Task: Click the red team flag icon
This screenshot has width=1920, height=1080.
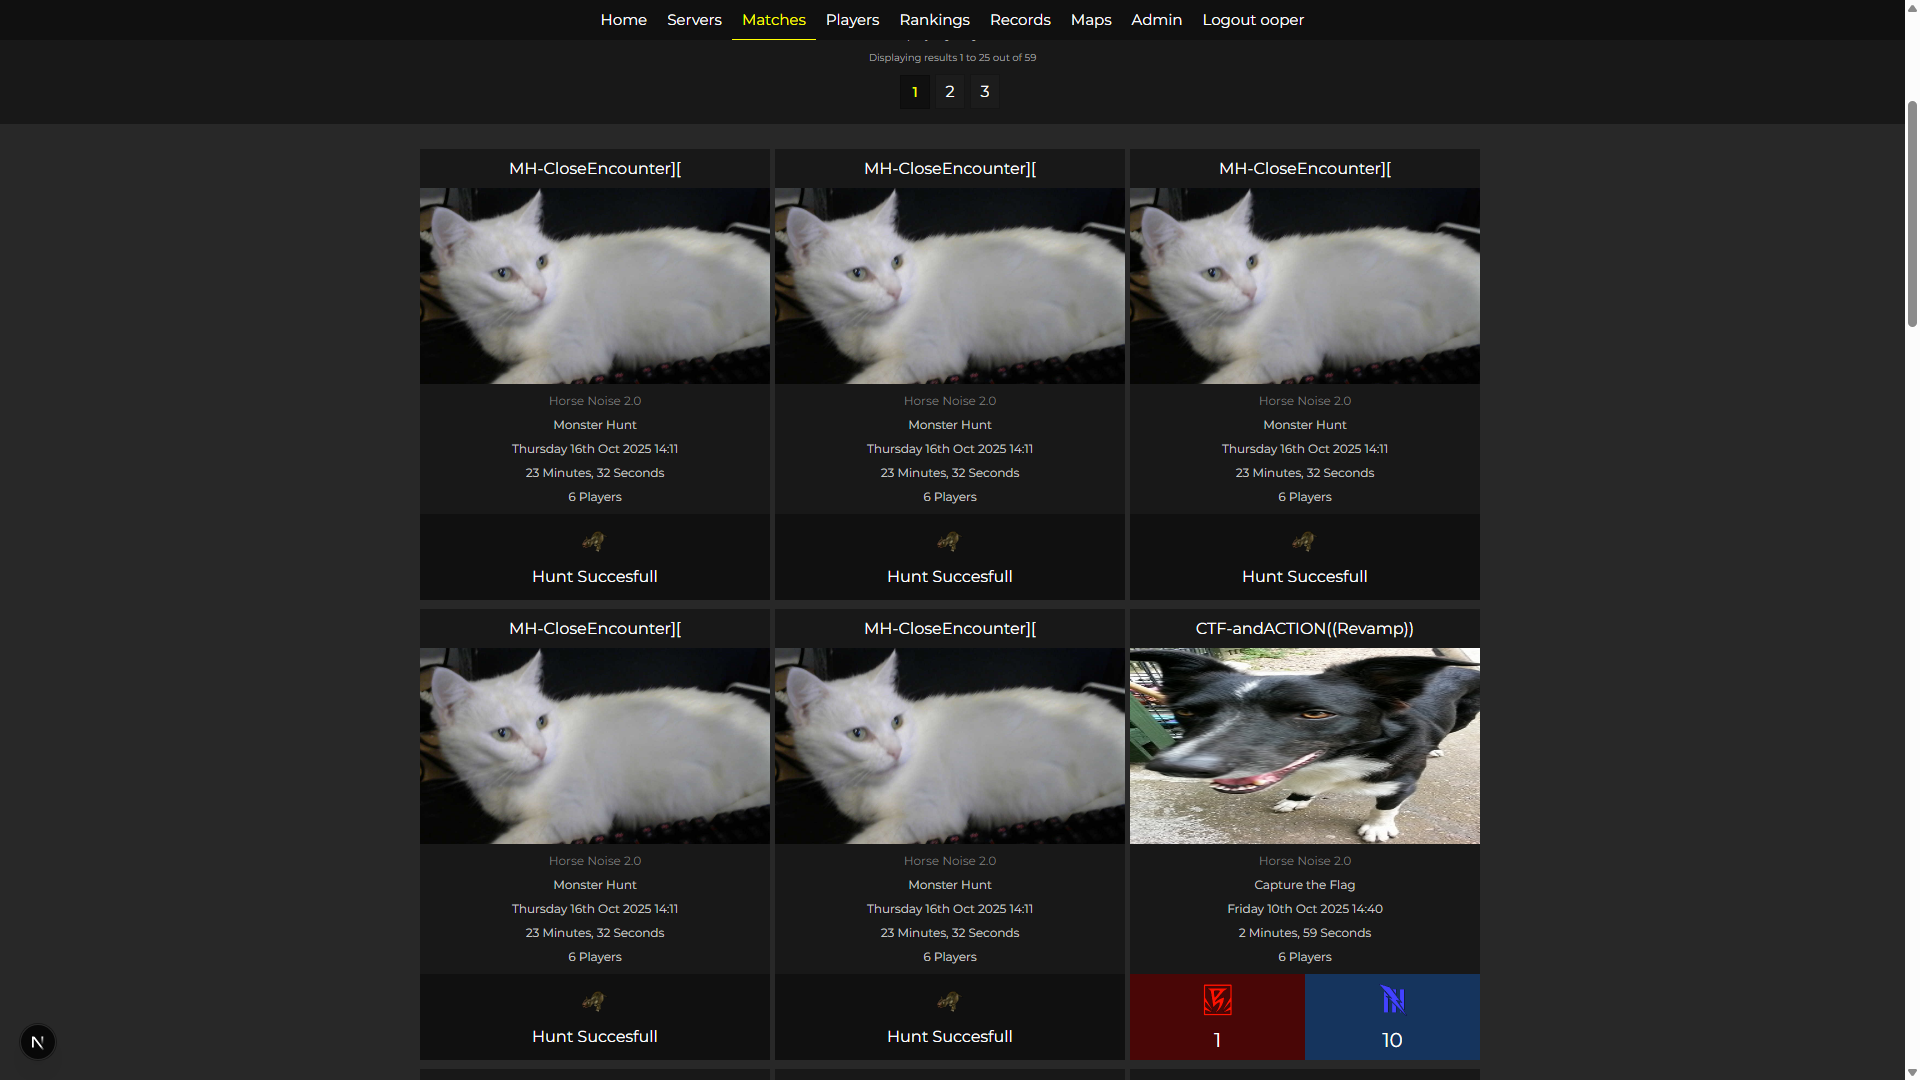Action: point(1217,1000)
